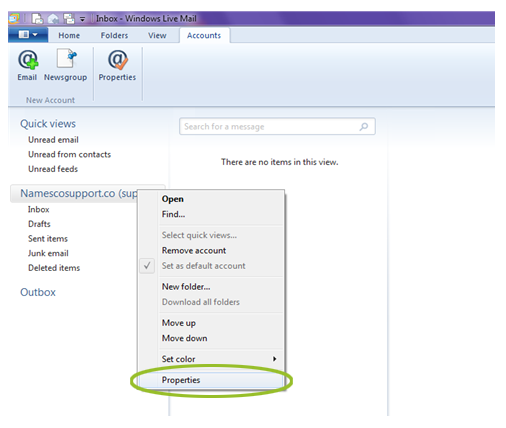Toggle Set as default account

[x=211, y=266]
